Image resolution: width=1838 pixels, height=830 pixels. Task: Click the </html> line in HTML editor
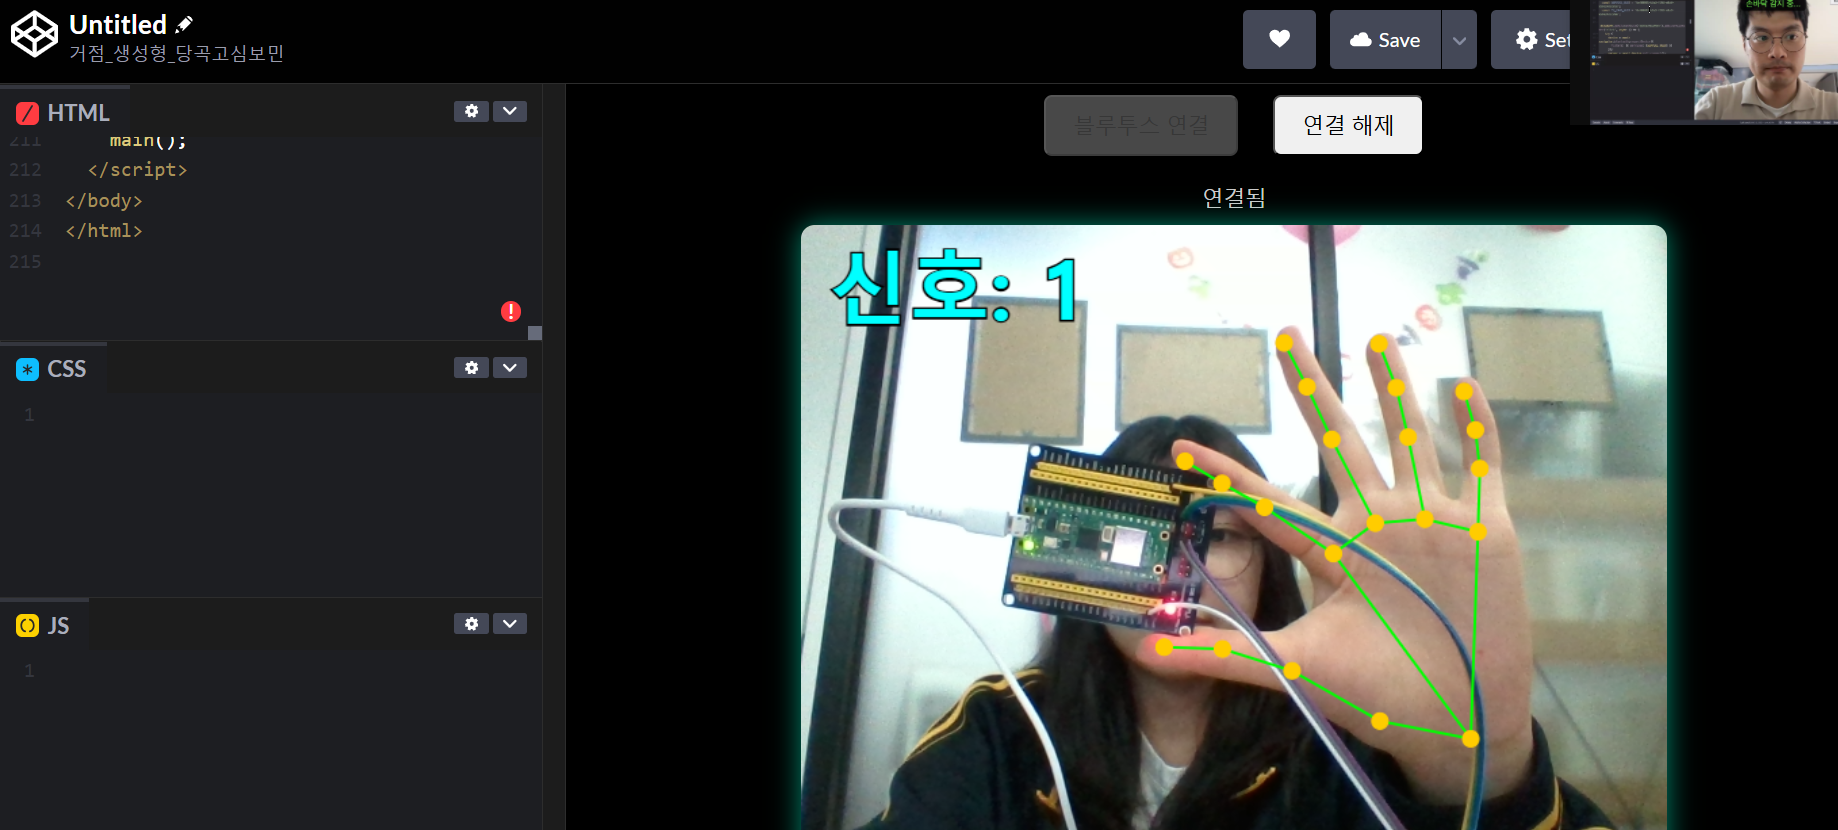point(104,230)
